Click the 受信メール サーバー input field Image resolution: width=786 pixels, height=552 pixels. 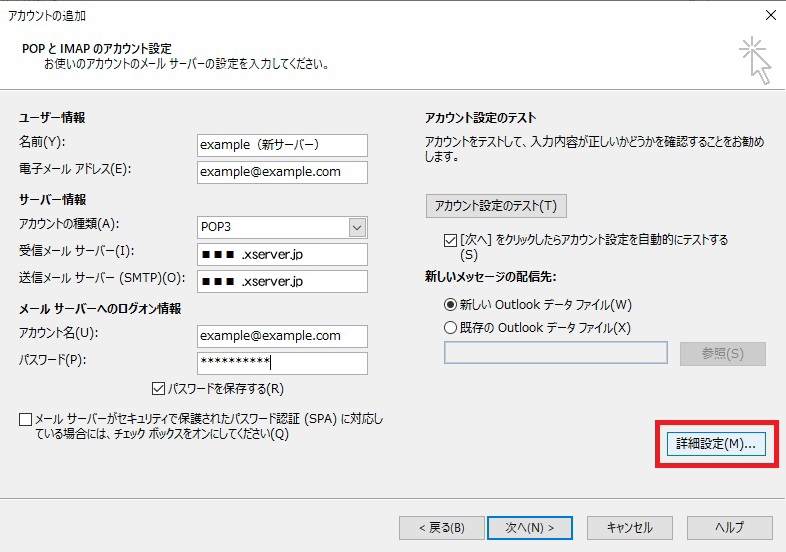(282, 254)
